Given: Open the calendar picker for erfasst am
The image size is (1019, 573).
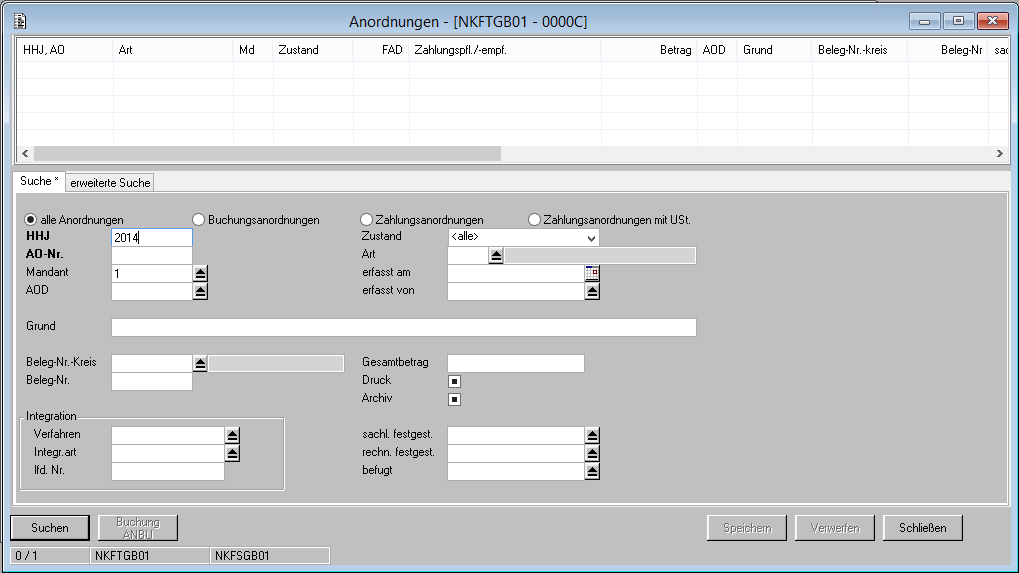Looking at the screenshot, I should click(592, 273).
